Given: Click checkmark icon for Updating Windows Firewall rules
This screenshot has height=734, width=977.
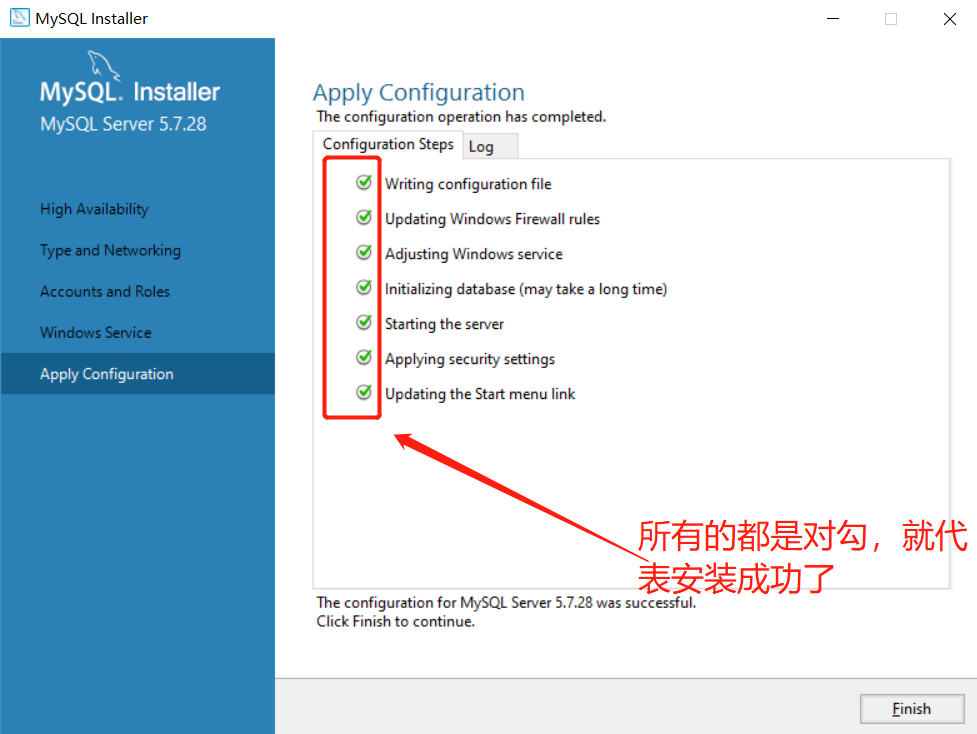Looking at the screenshot, I should point(364,217).
